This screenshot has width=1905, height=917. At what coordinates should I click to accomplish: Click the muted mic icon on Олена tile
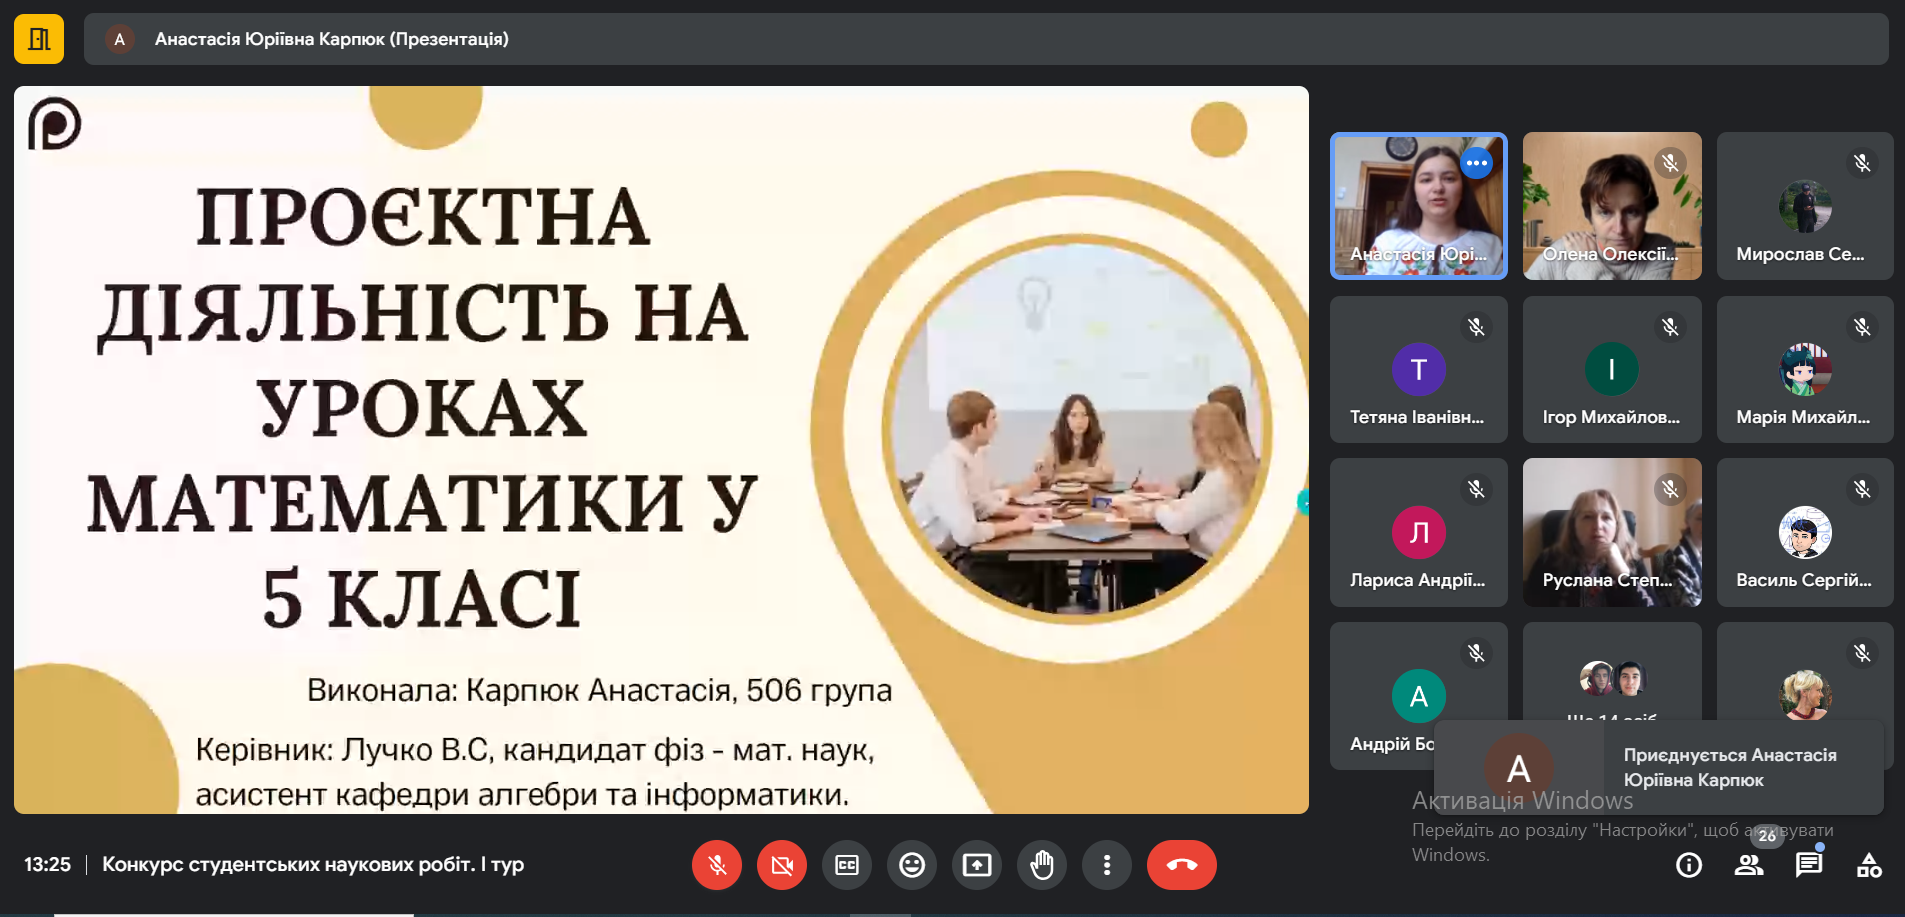pyautogui.click(x=1670, y=163)
